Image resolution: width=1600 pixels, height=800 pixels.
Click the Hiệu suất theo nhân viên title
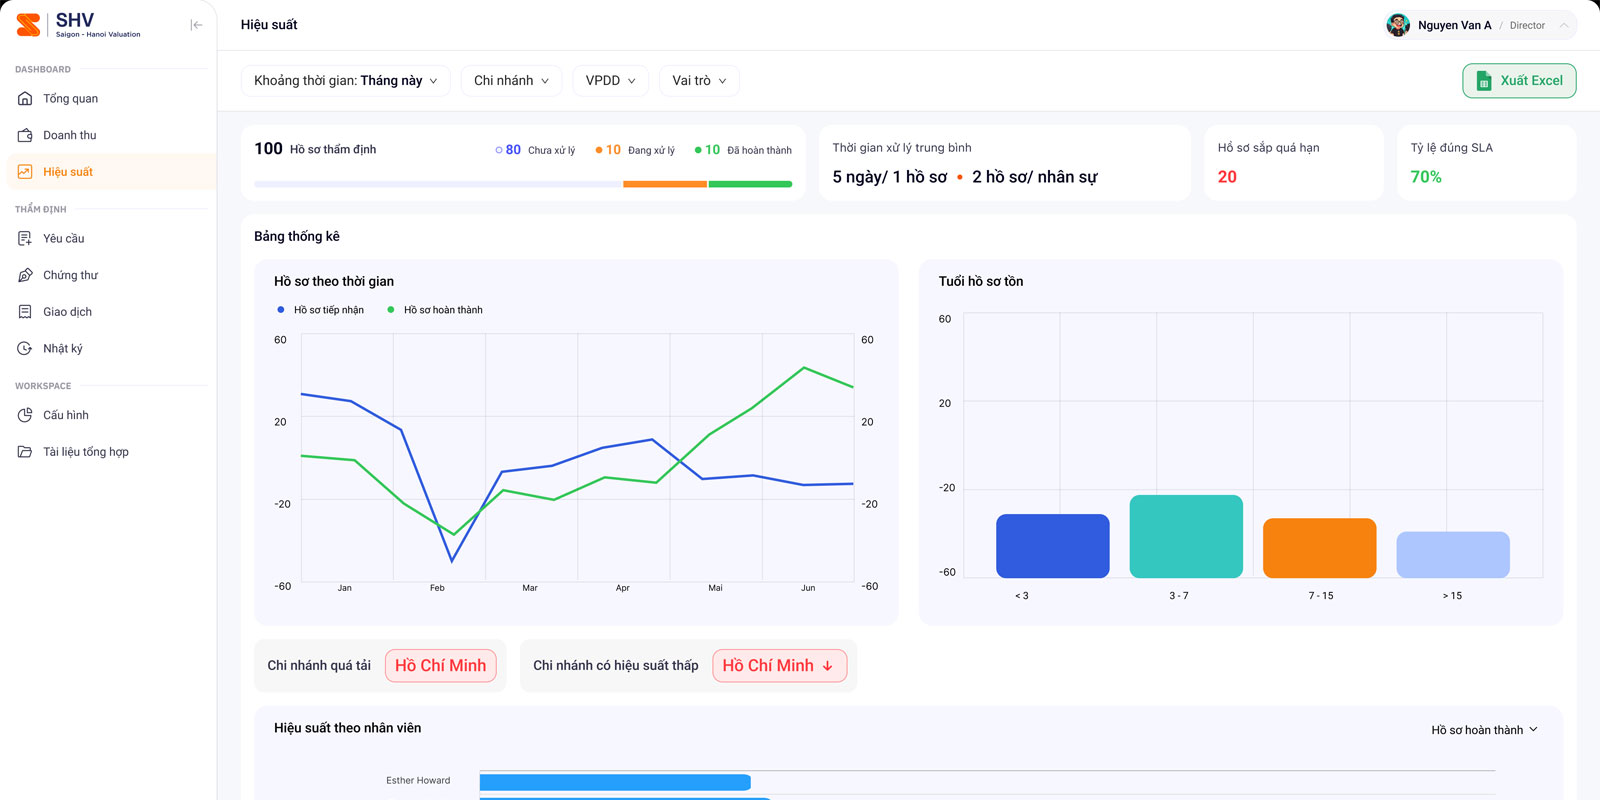(x=348, y=728)
